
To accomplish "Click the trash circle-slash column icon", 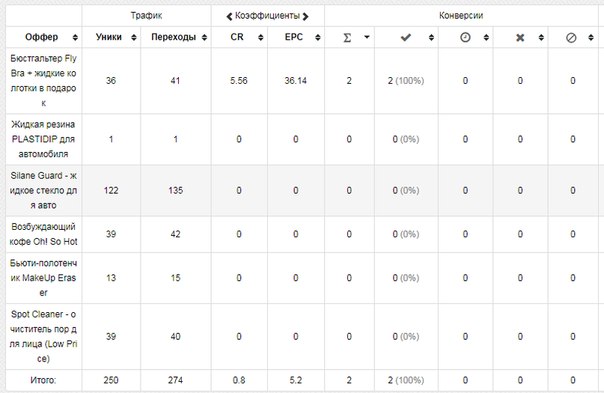I will pos(571,37).
